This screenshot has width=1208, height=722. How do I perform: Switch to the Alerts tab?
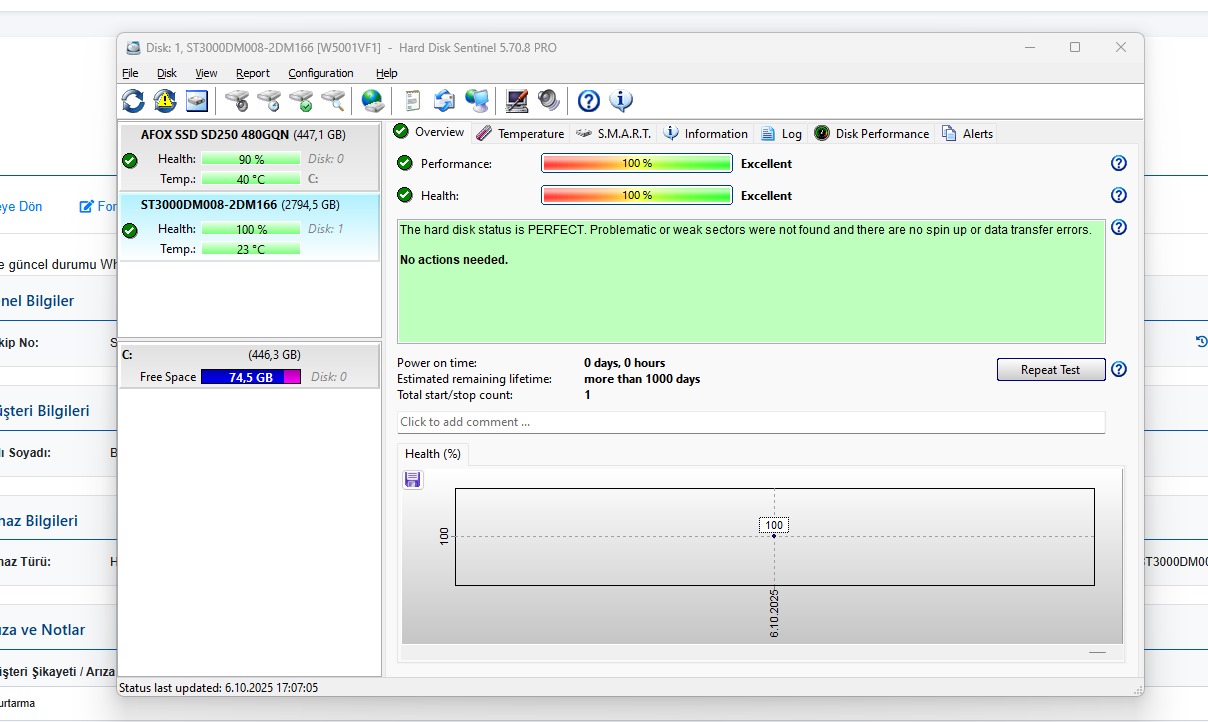pyautogui.click(x=967, y=133)
